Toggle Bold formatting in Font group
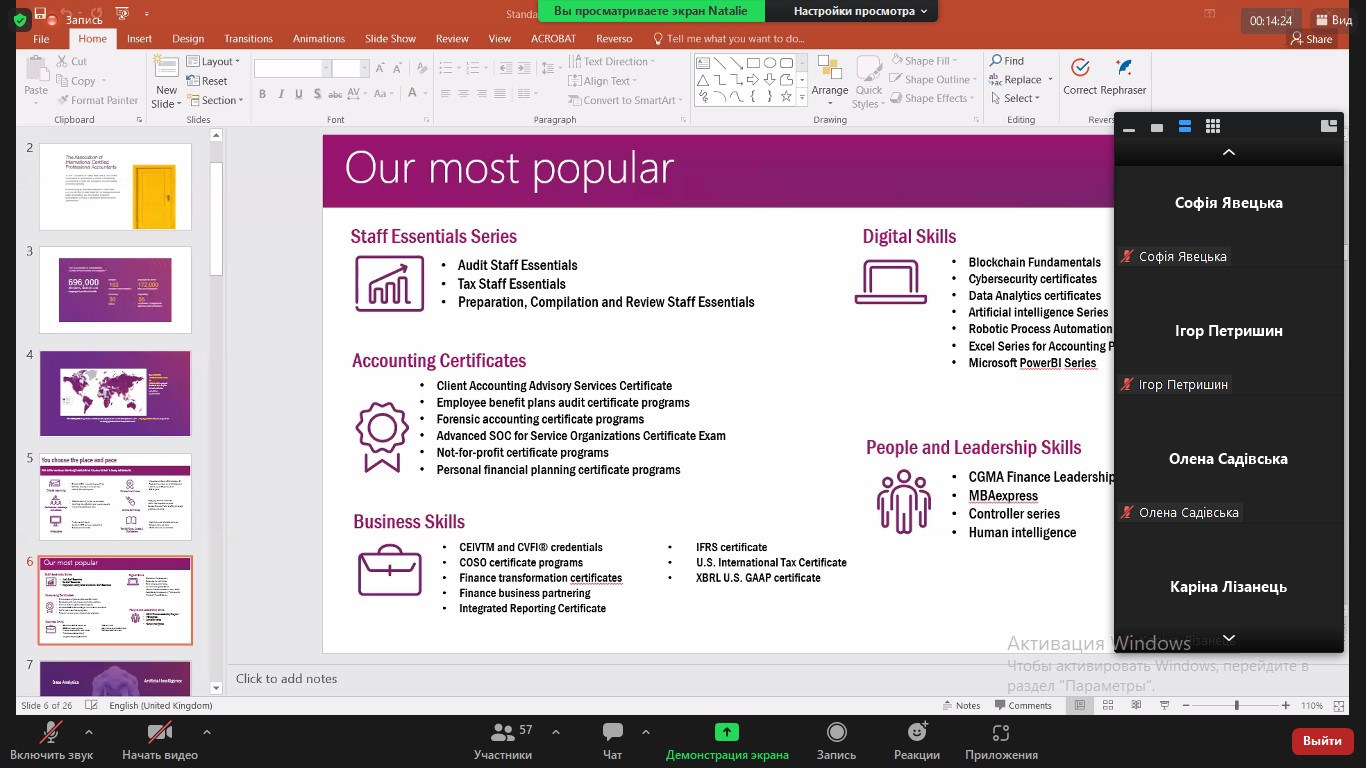1366x768 pixels. point(263,94)
